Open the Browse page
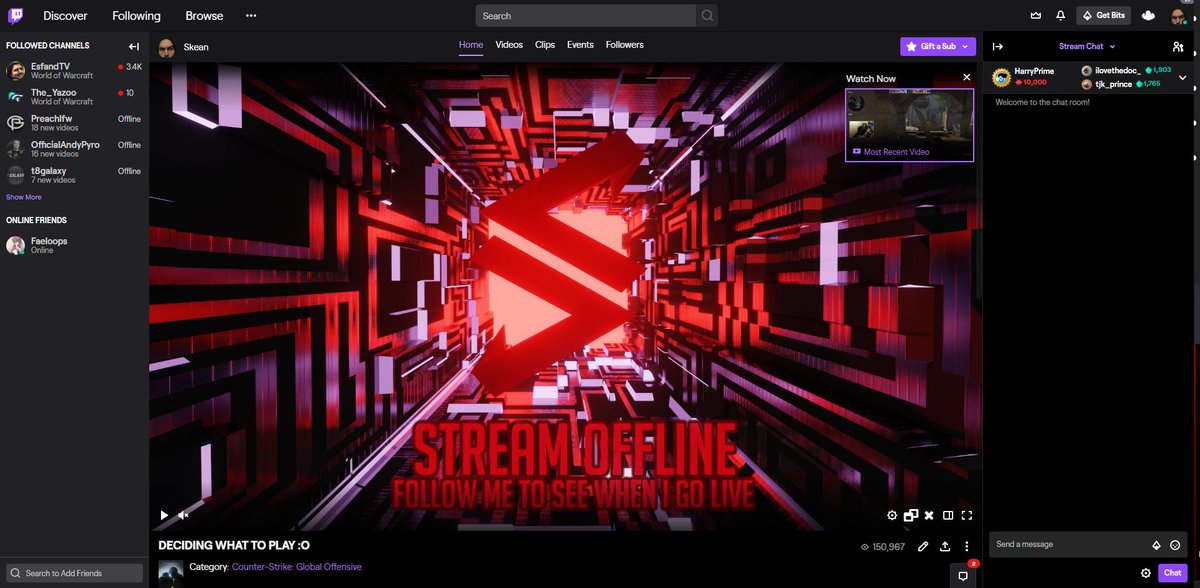This screenshot has height=588, width=1200. pyautogui.click(x=204, y=16)
